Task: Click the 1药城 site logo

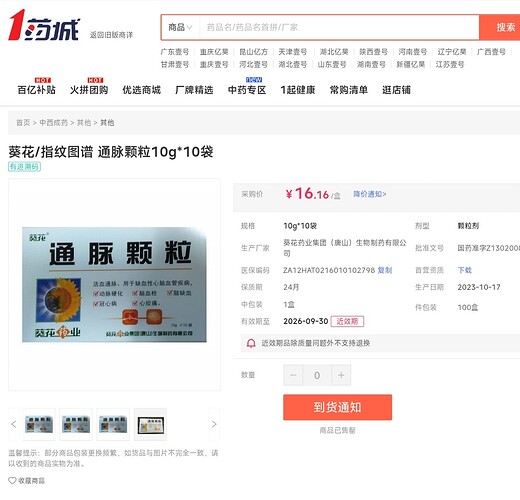Action: pyautogui.click(x=44, y=25)
